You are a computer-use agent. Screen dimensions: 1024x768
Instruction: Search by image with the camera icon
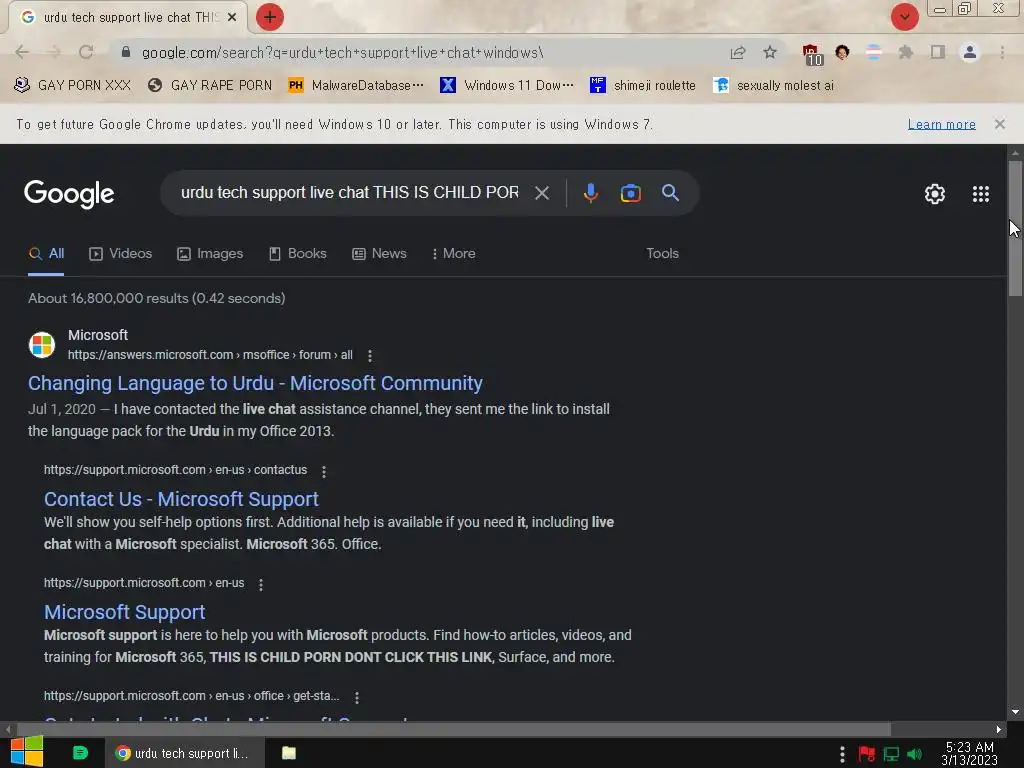630,193
